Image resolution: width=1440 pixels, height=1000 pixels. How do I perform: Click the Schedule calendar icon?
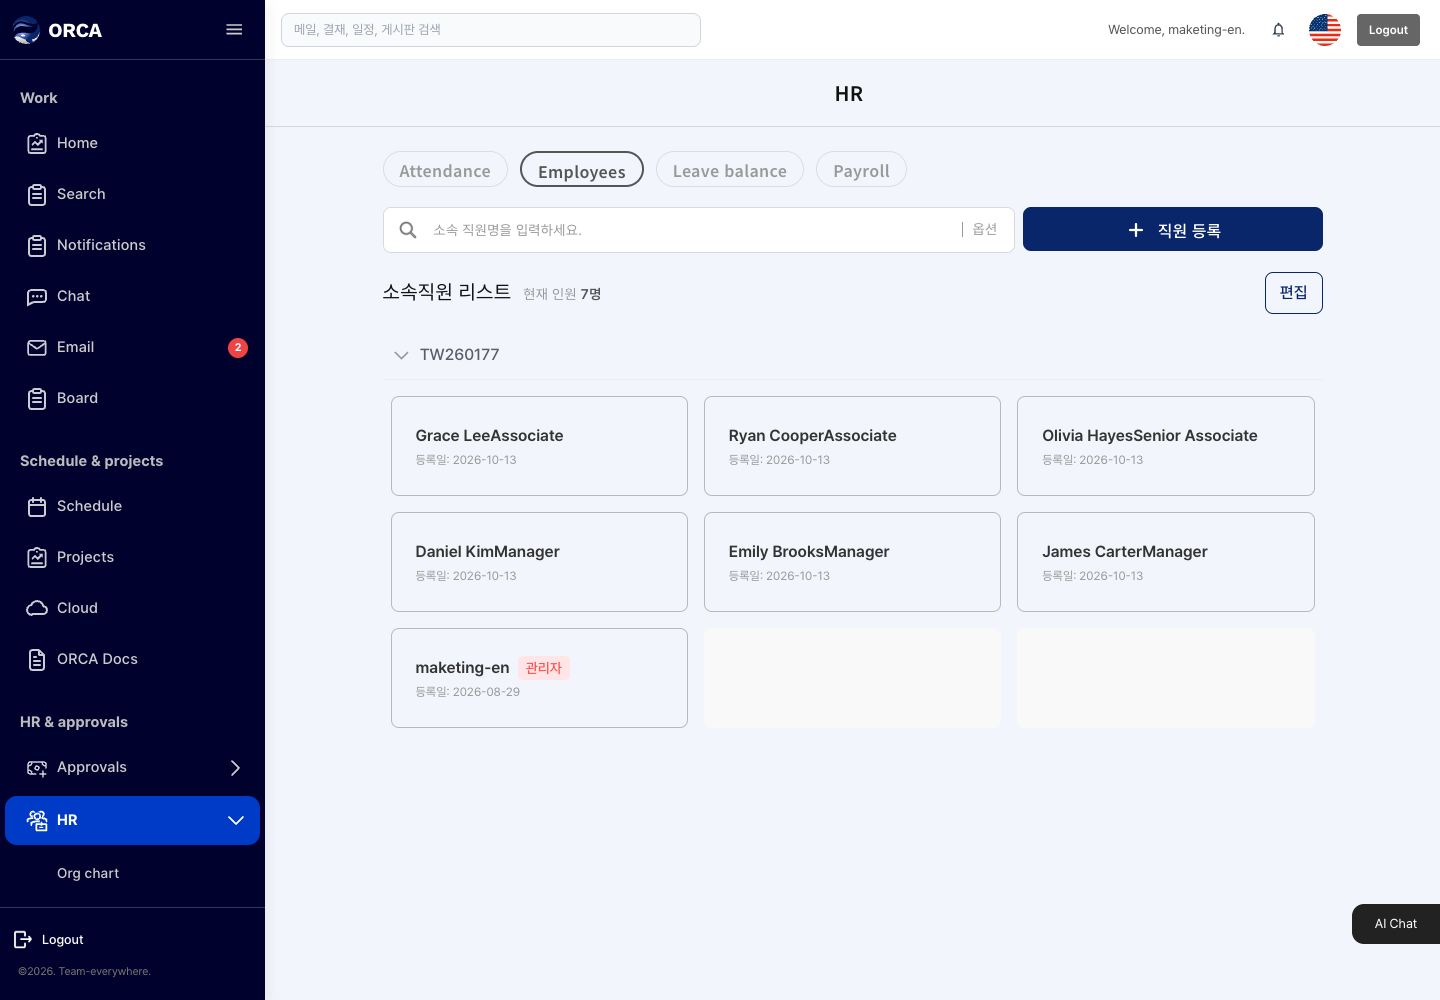point(37,506)
